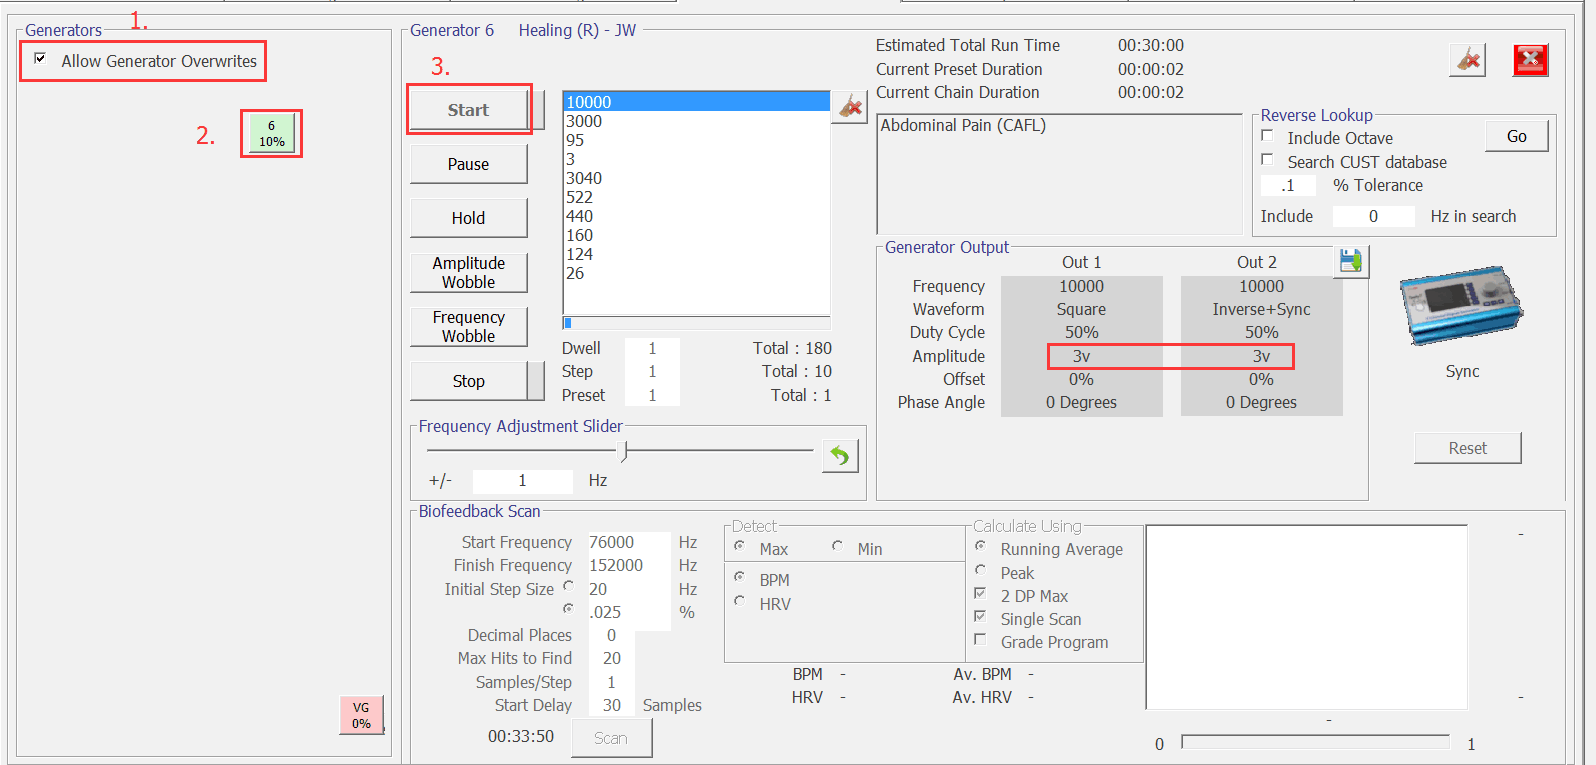Click the Out 1 Duty Cycle 50% value

1081,332
